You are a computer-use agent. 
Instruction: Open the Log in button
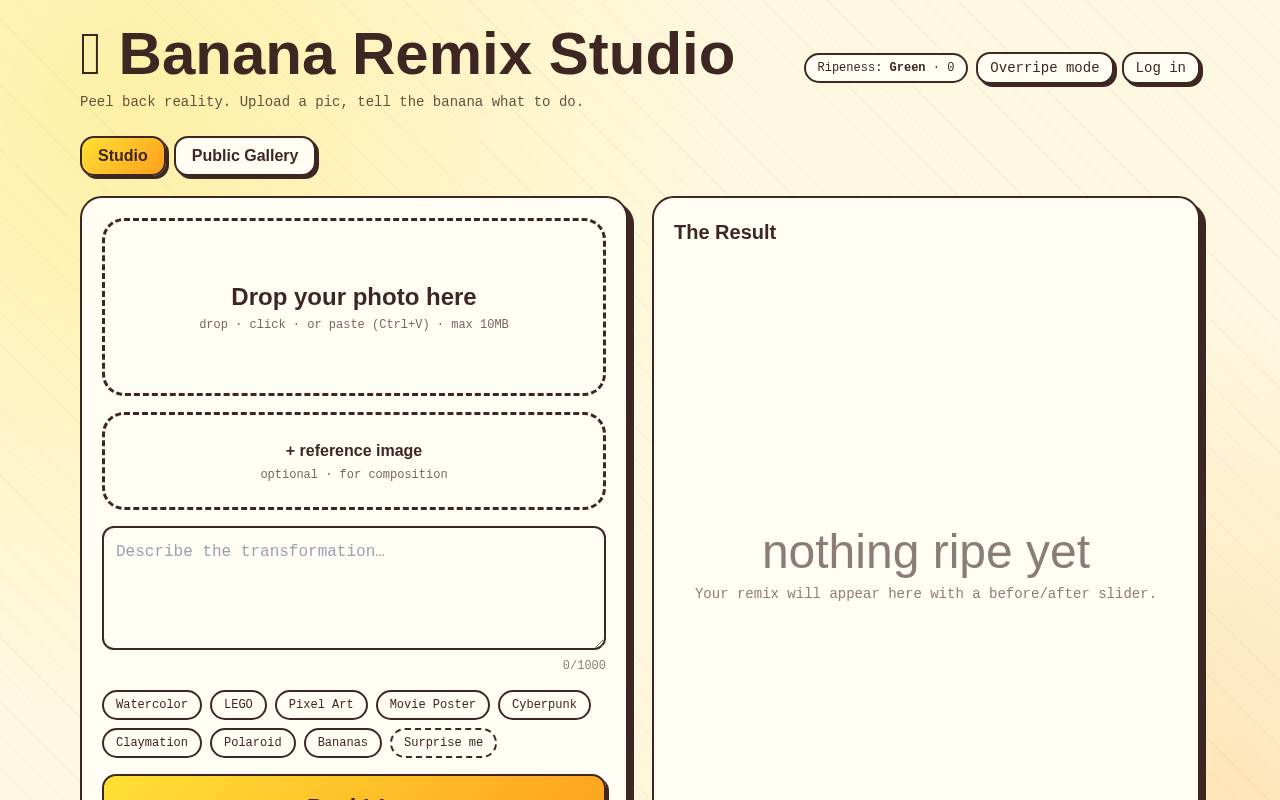1160,68
